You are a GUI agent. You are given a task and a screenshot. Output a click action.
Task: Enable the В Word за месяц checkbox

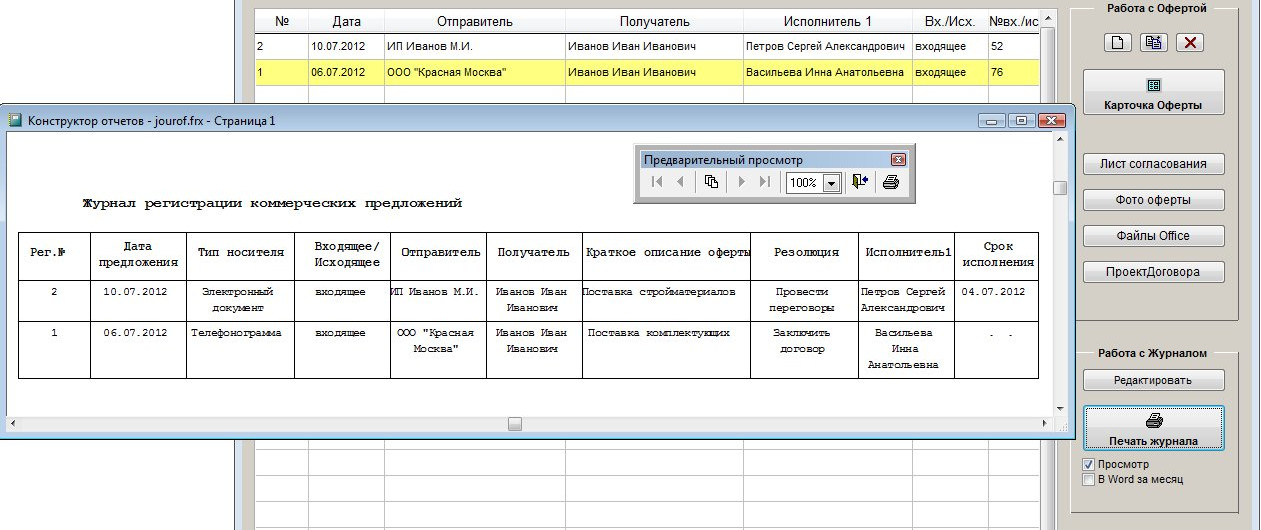pyautogui.click(x=1090, y=480)
